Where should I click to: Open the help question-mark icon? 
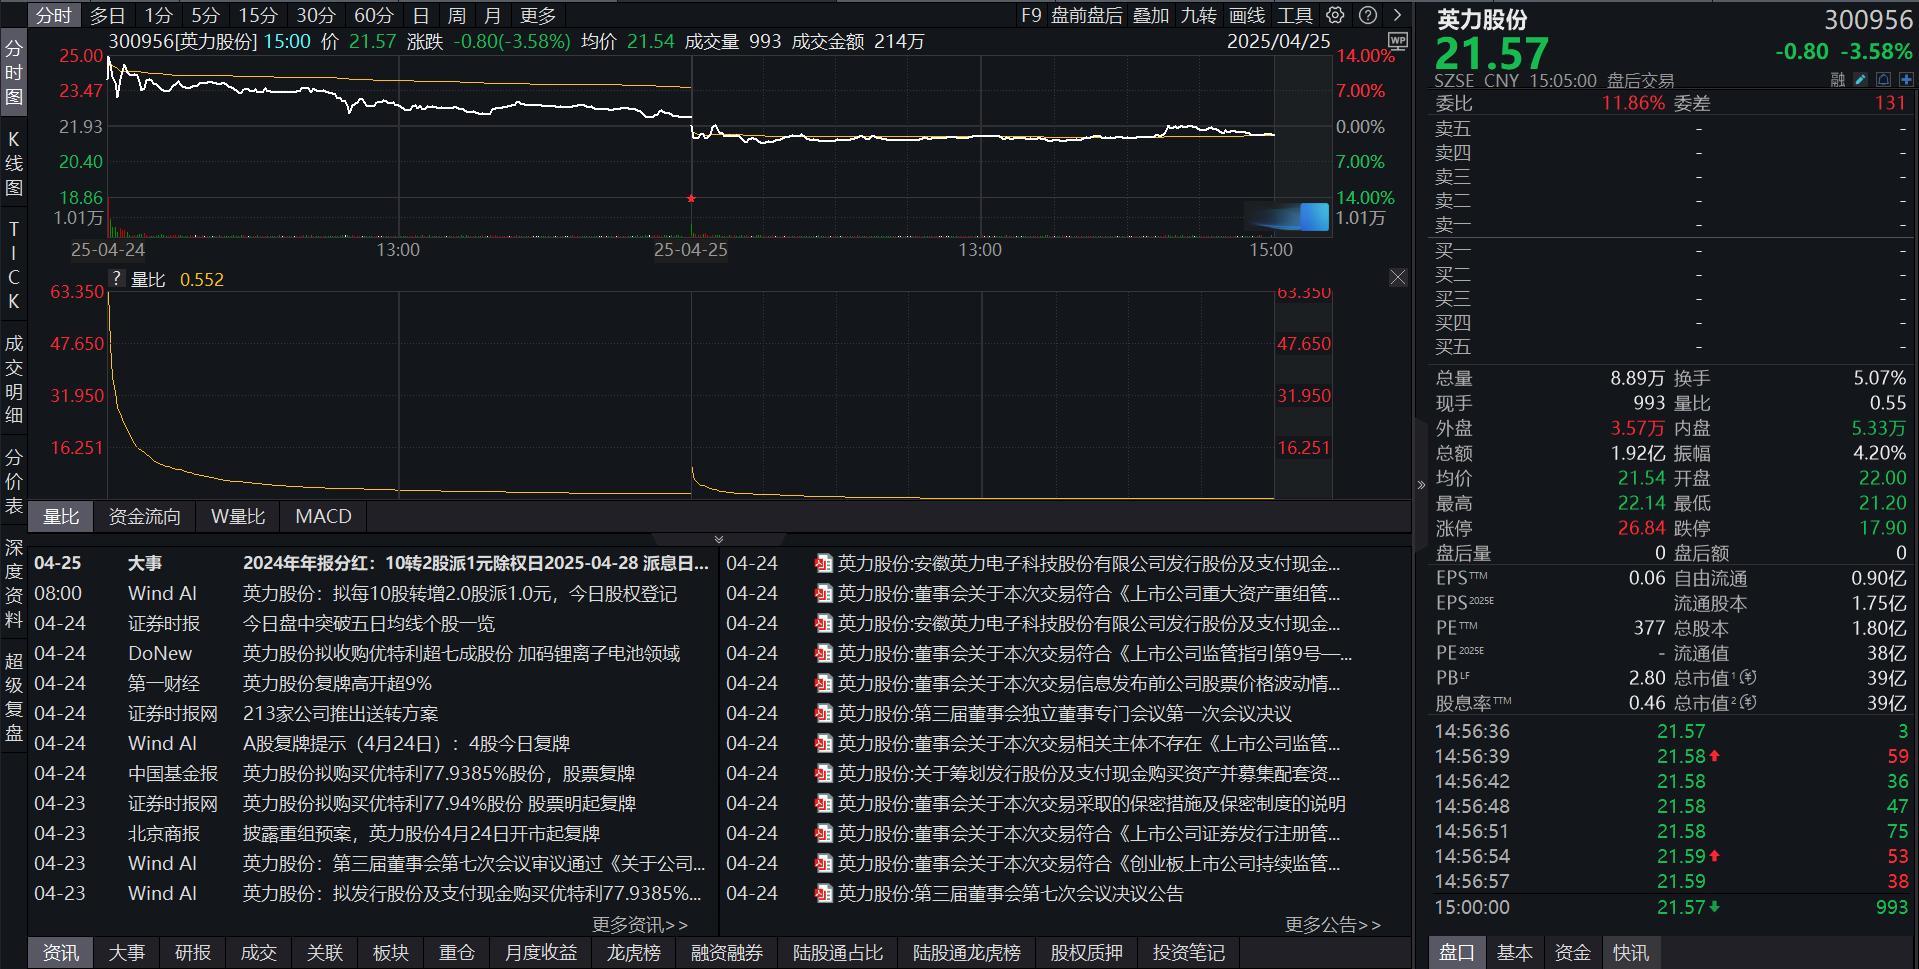[1366, 15]
